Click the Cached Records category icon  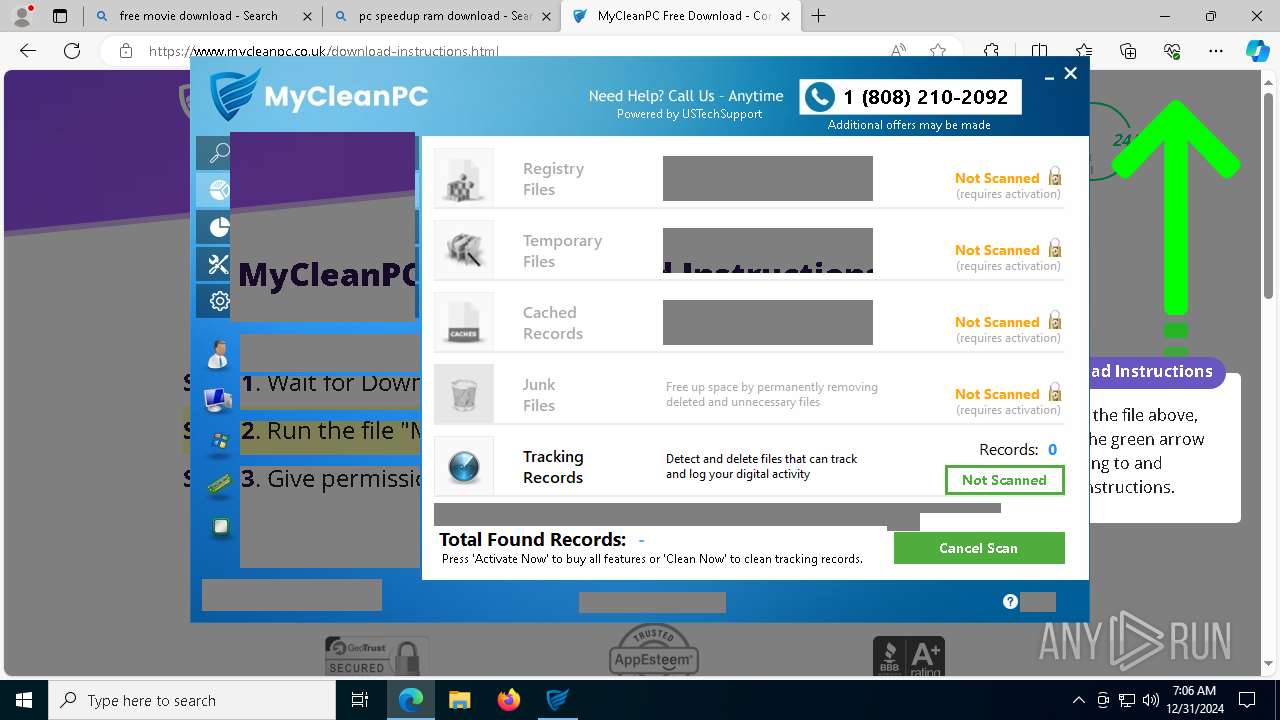coord(464,322)
